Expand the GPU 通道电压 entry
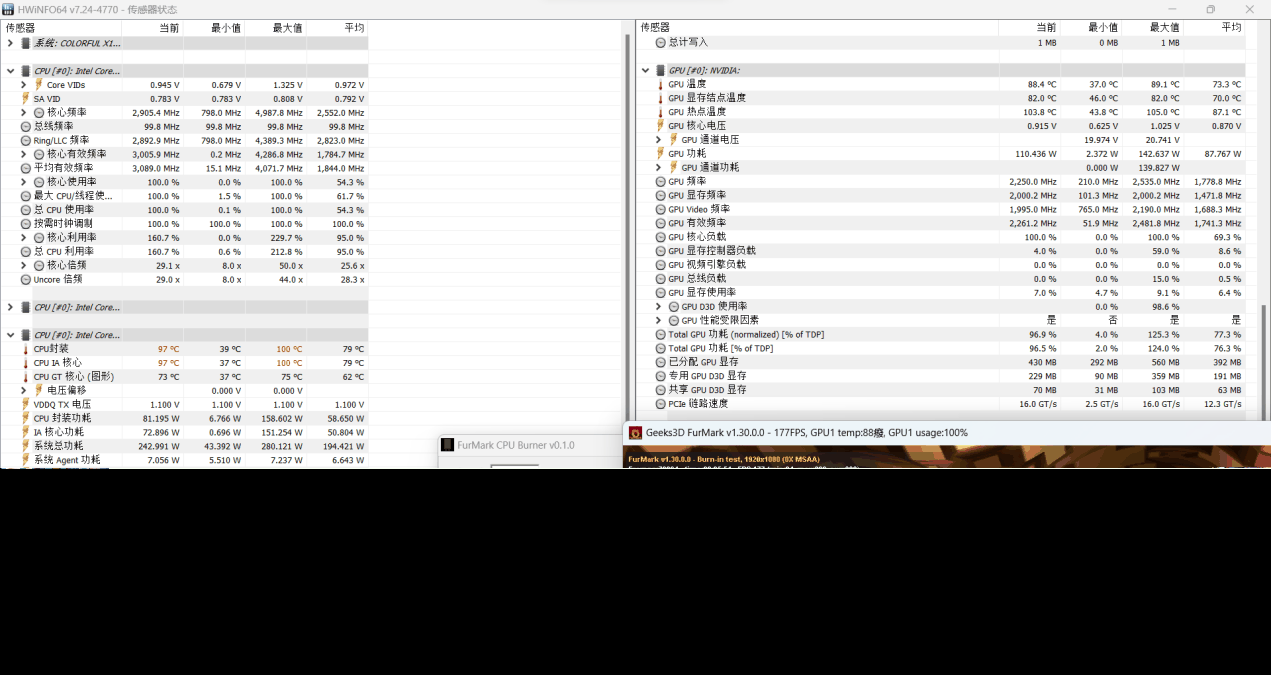Image resolution: width=1271 pixels, height=675 pixels. pos(659,140)
